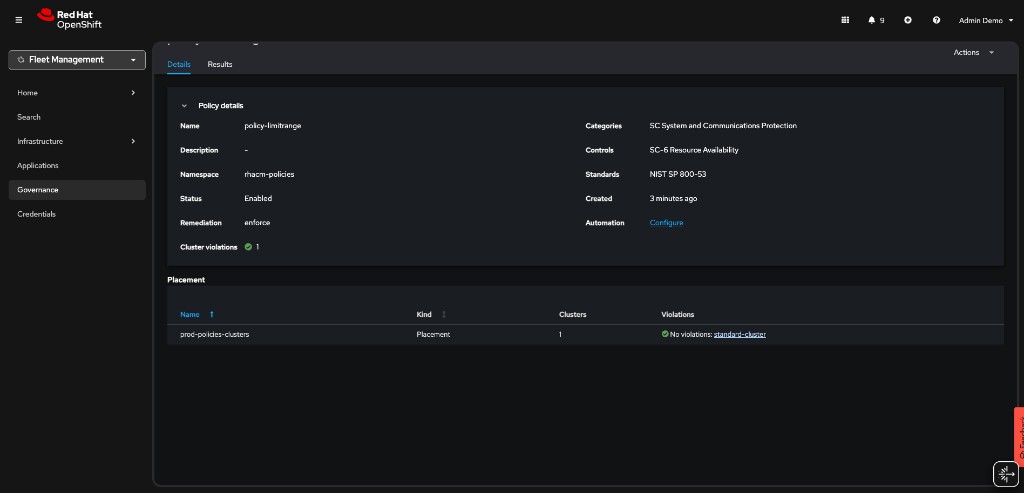Open the notifications bell

(x=872, y=20)
